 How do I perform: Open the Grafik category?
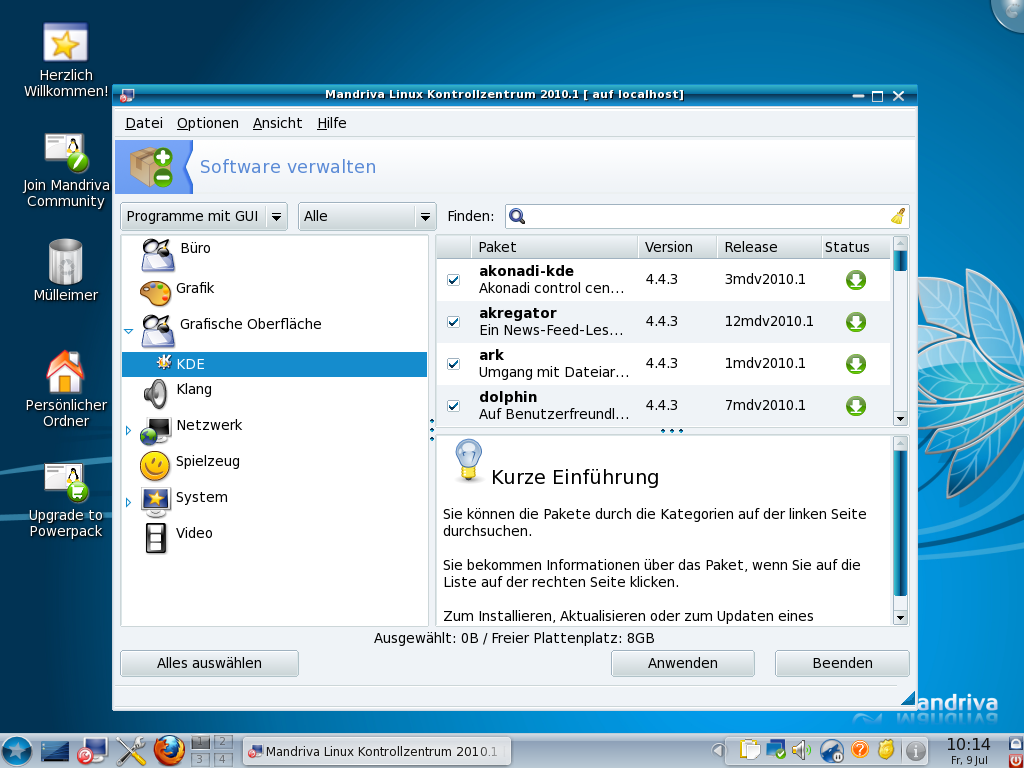pyautogui.click(x=155, y=288)
